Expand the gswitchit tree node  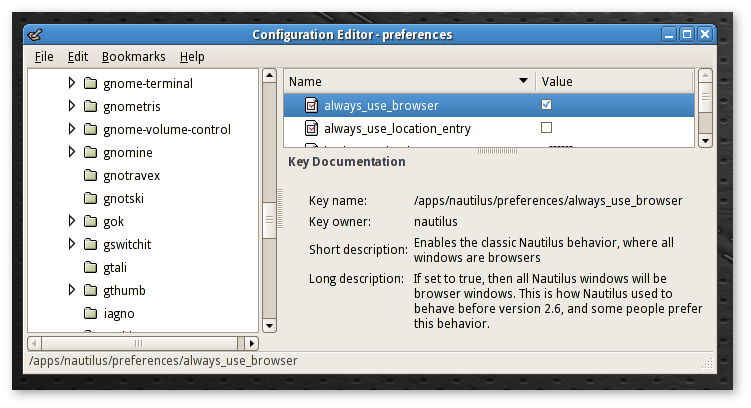click(x=72, y=244)
